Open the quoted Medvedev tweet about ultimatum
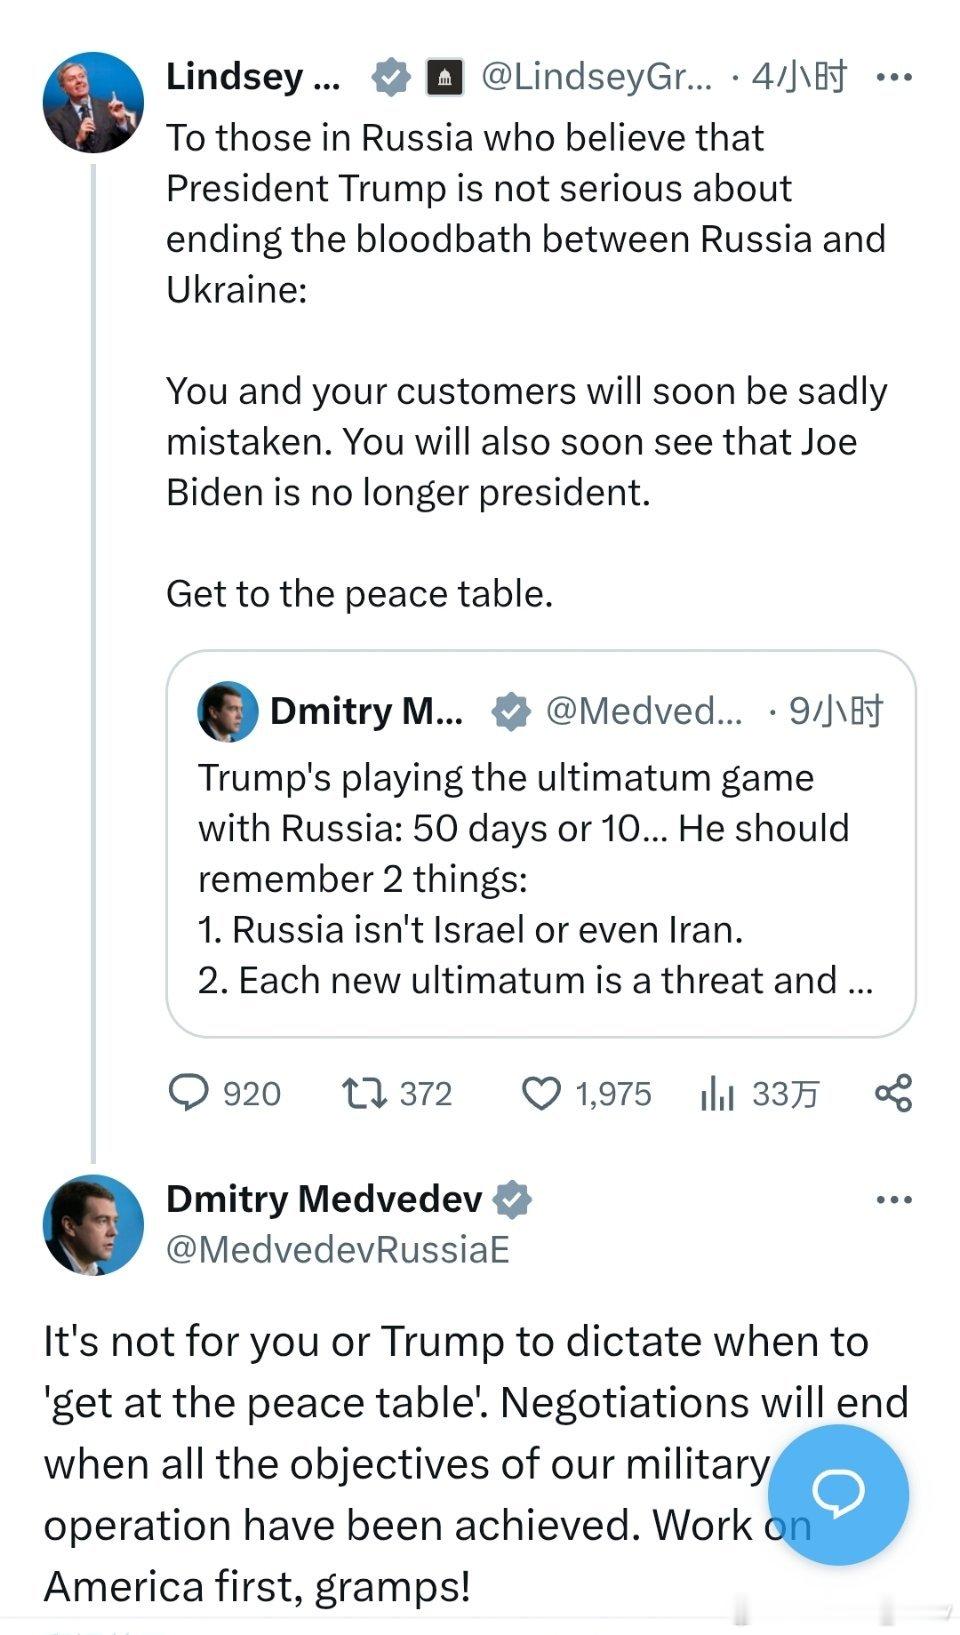Image resolution: width=960 pixels, height=1635 pixels. [x=541, y=843]
